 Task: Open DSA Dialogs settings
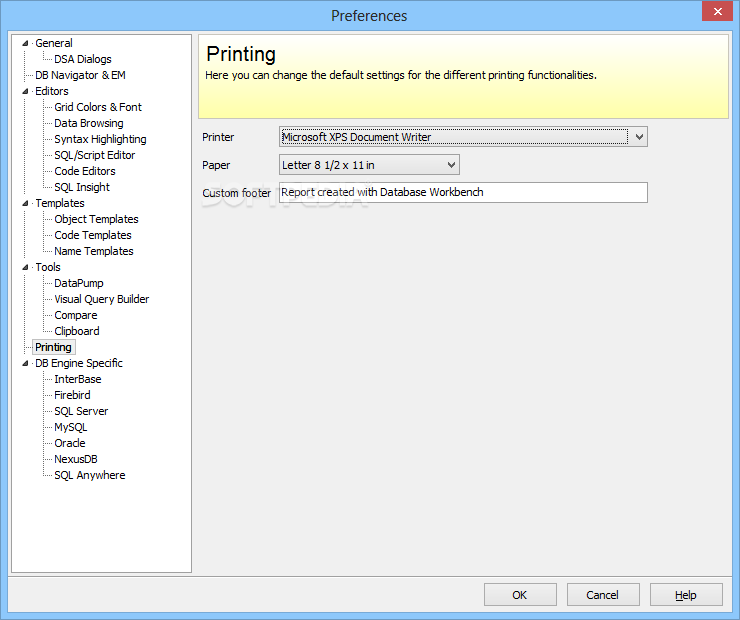[83, 59]
